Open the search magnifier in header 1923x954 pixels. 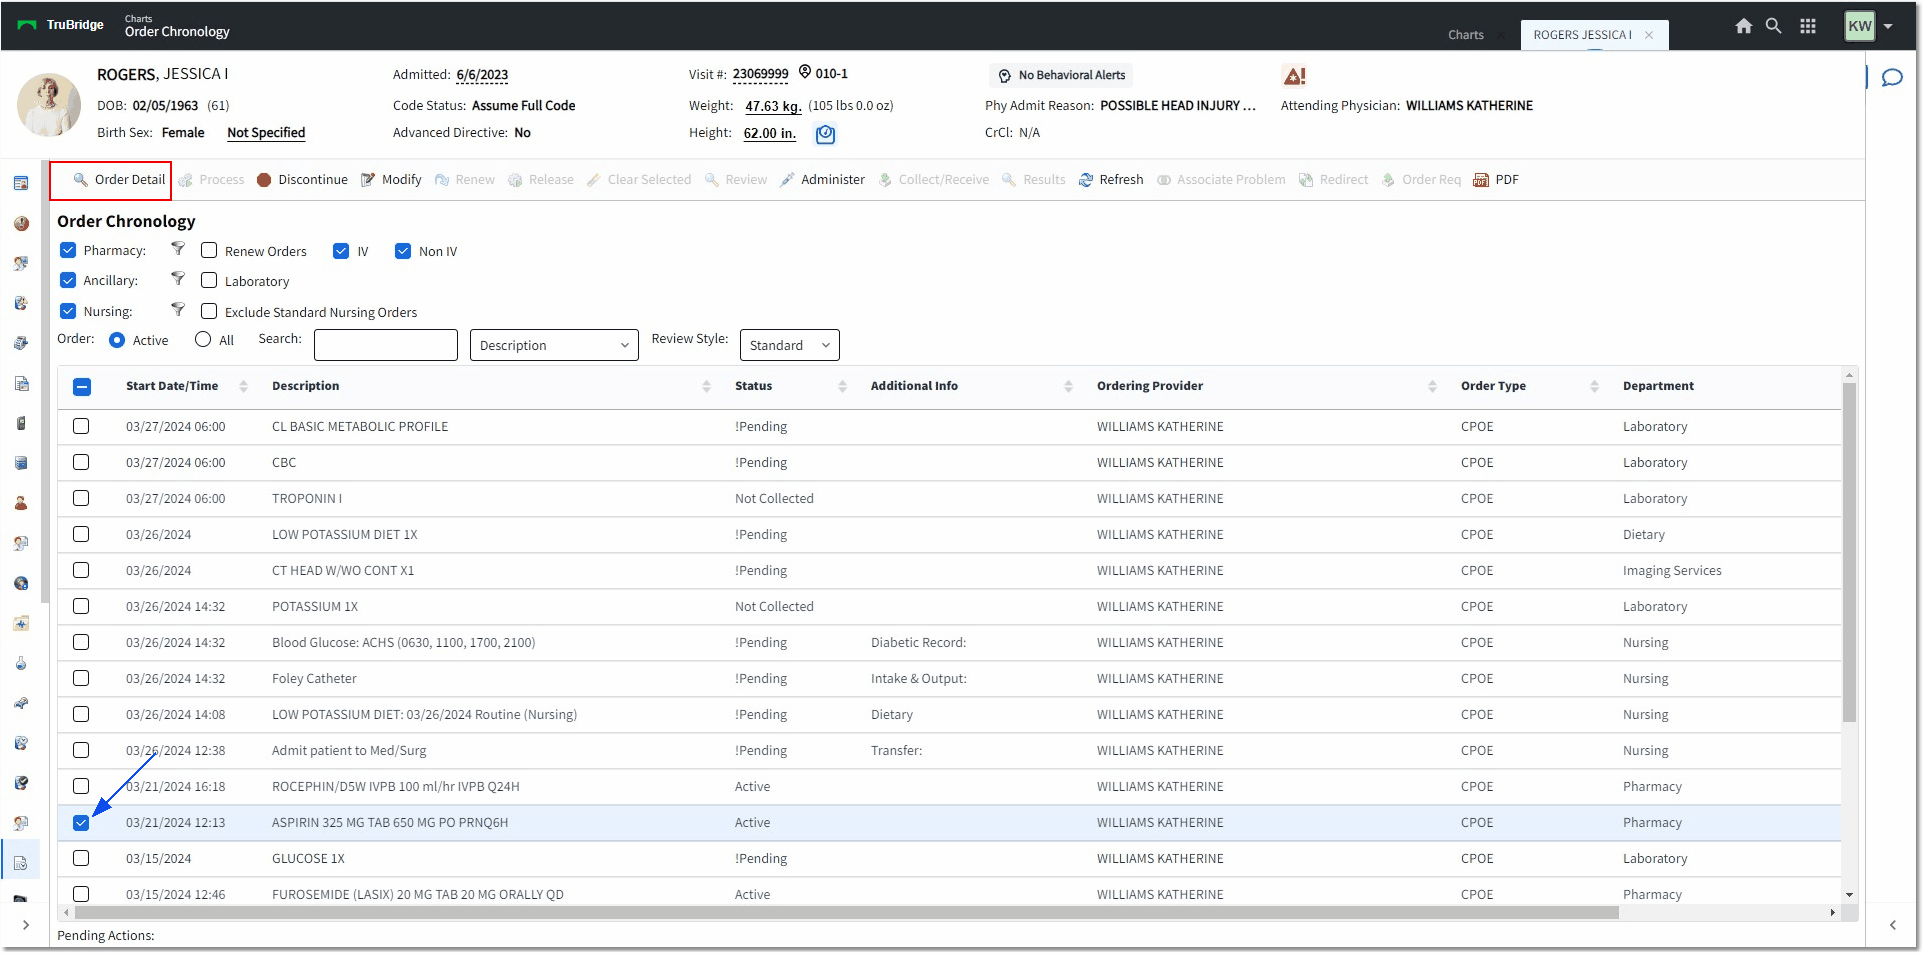click(x=1773, y=26)
